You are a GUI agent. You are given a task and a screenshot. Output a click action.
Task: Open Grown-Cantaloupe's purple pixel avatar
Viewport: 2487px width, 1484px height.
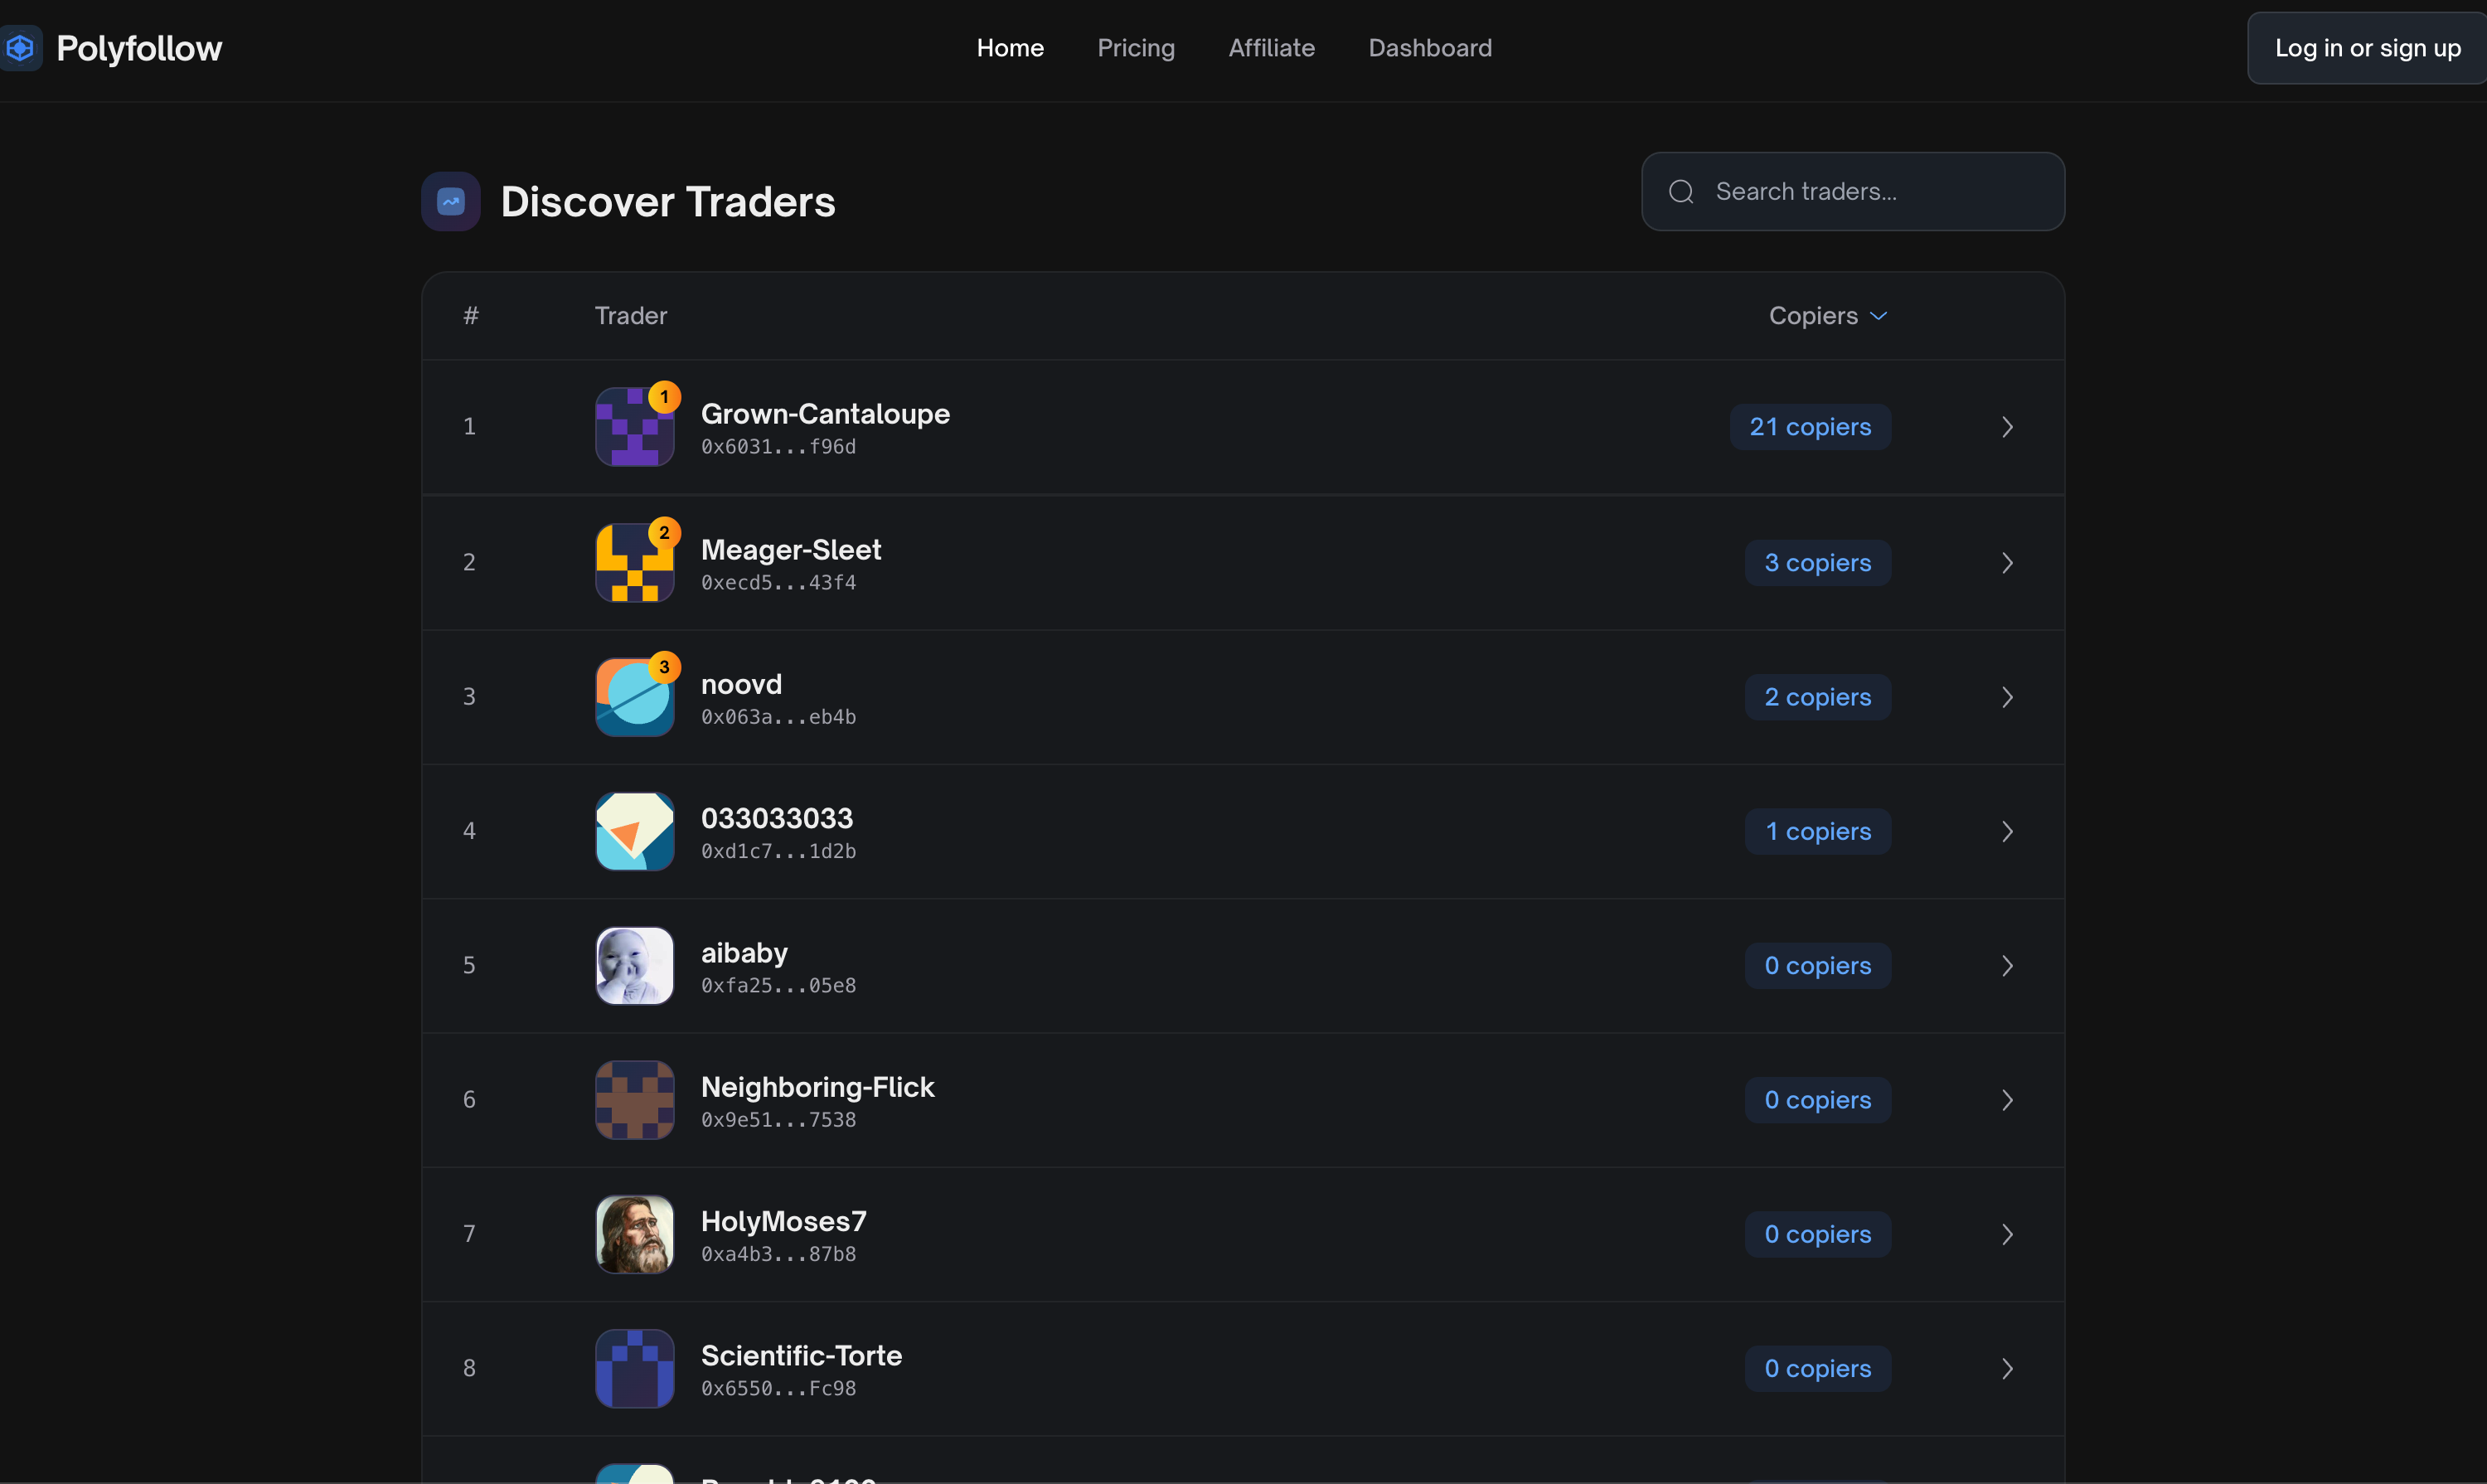635,427
